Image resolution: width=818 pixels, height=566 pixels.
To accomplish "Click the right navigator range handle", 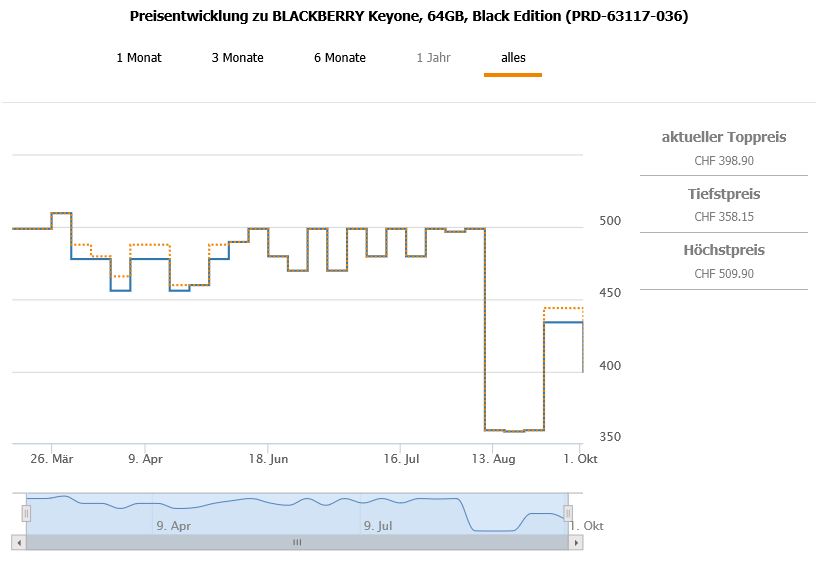I will pyautogui.click(x=568, y=513).
